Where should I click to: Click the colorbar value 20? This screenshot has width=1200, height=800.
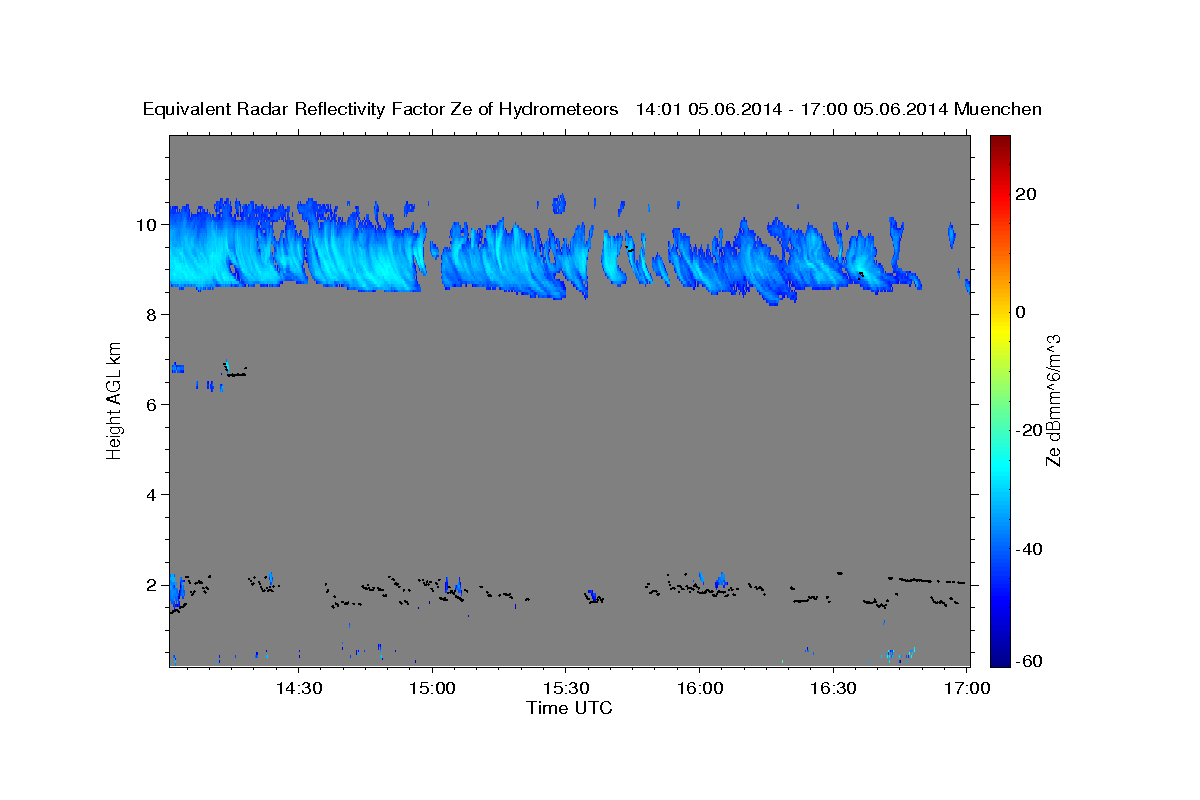tap(1026, 194)
